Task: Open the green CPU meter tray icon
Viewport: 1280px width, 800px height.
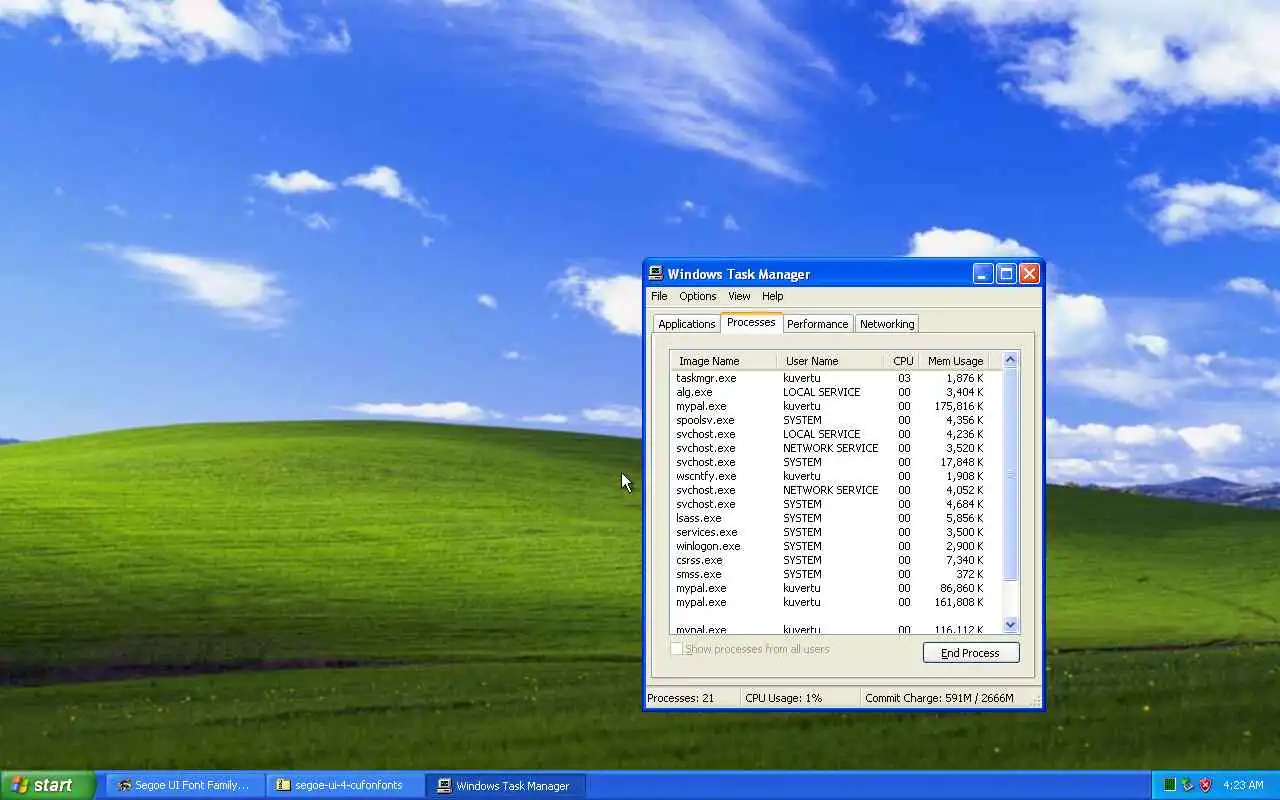Action: [1169, 785]
